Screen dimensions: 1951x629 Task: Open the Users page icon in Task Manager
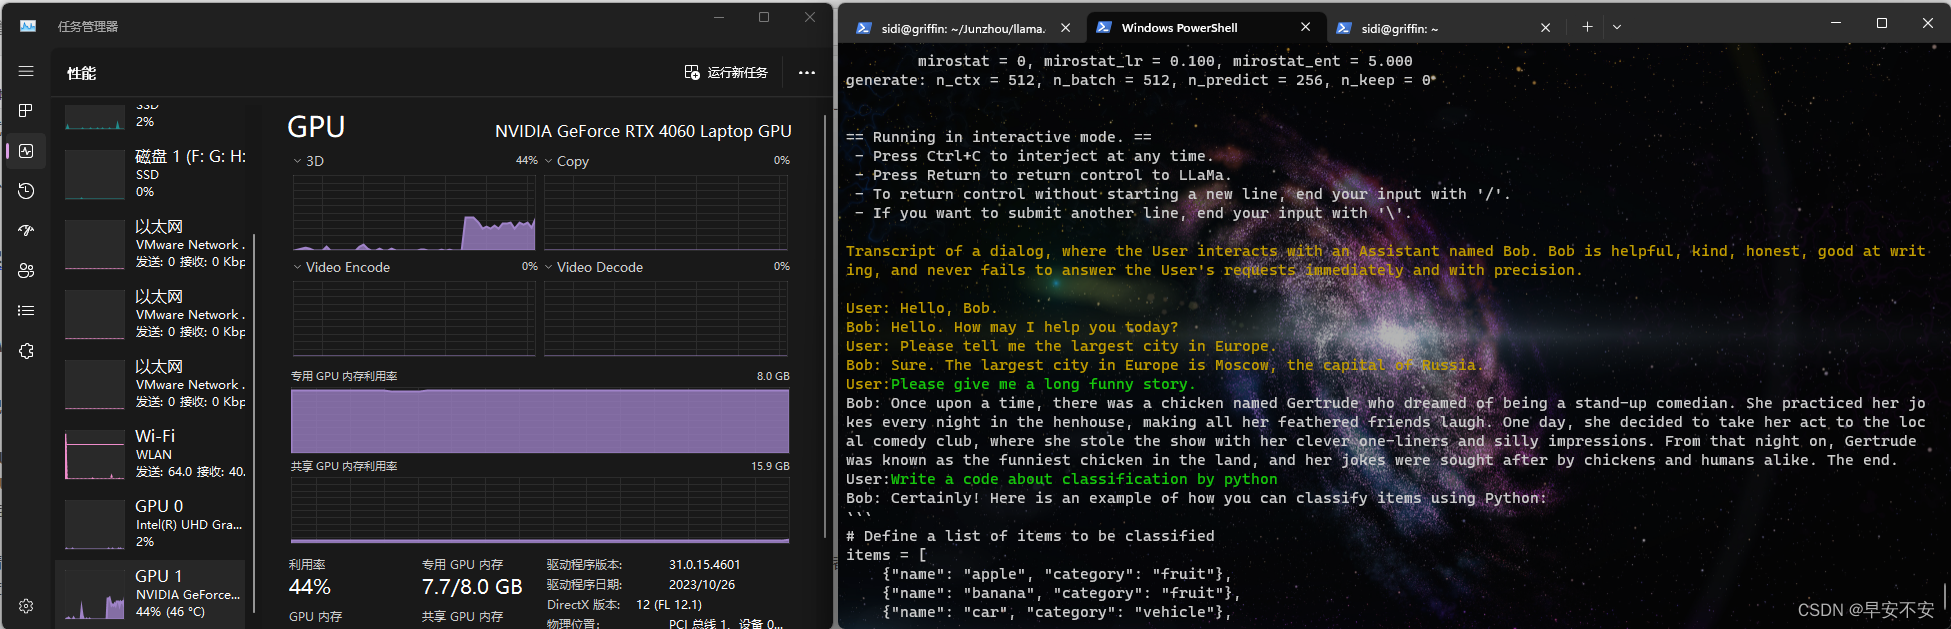(x=26, y=271)
